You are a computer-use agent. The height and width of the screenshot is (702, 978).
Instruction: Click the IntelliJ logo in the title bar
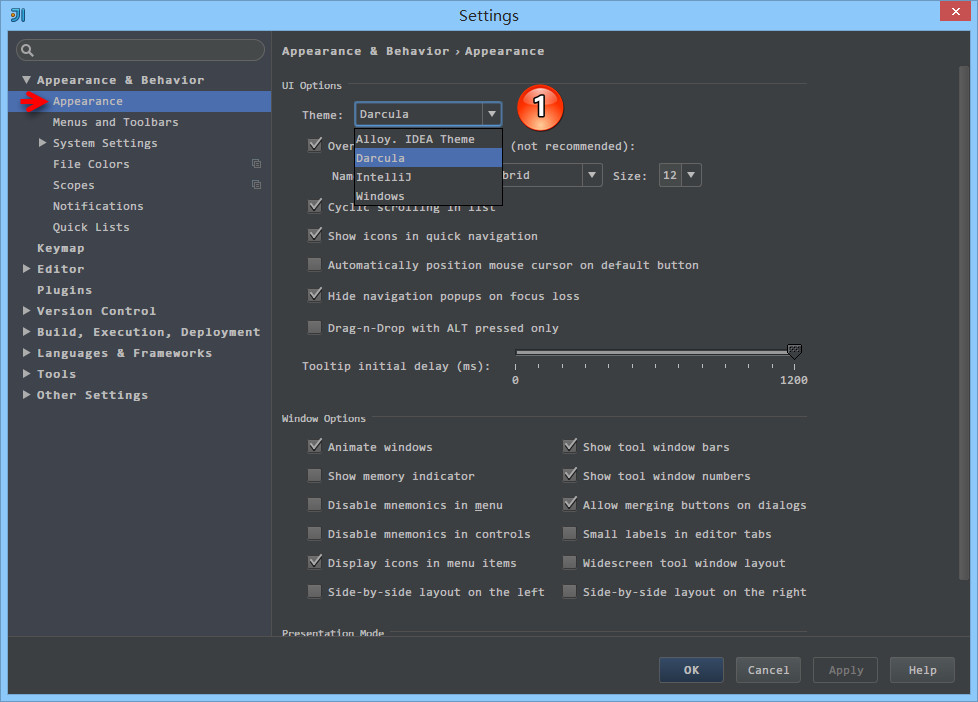point(17,15)
